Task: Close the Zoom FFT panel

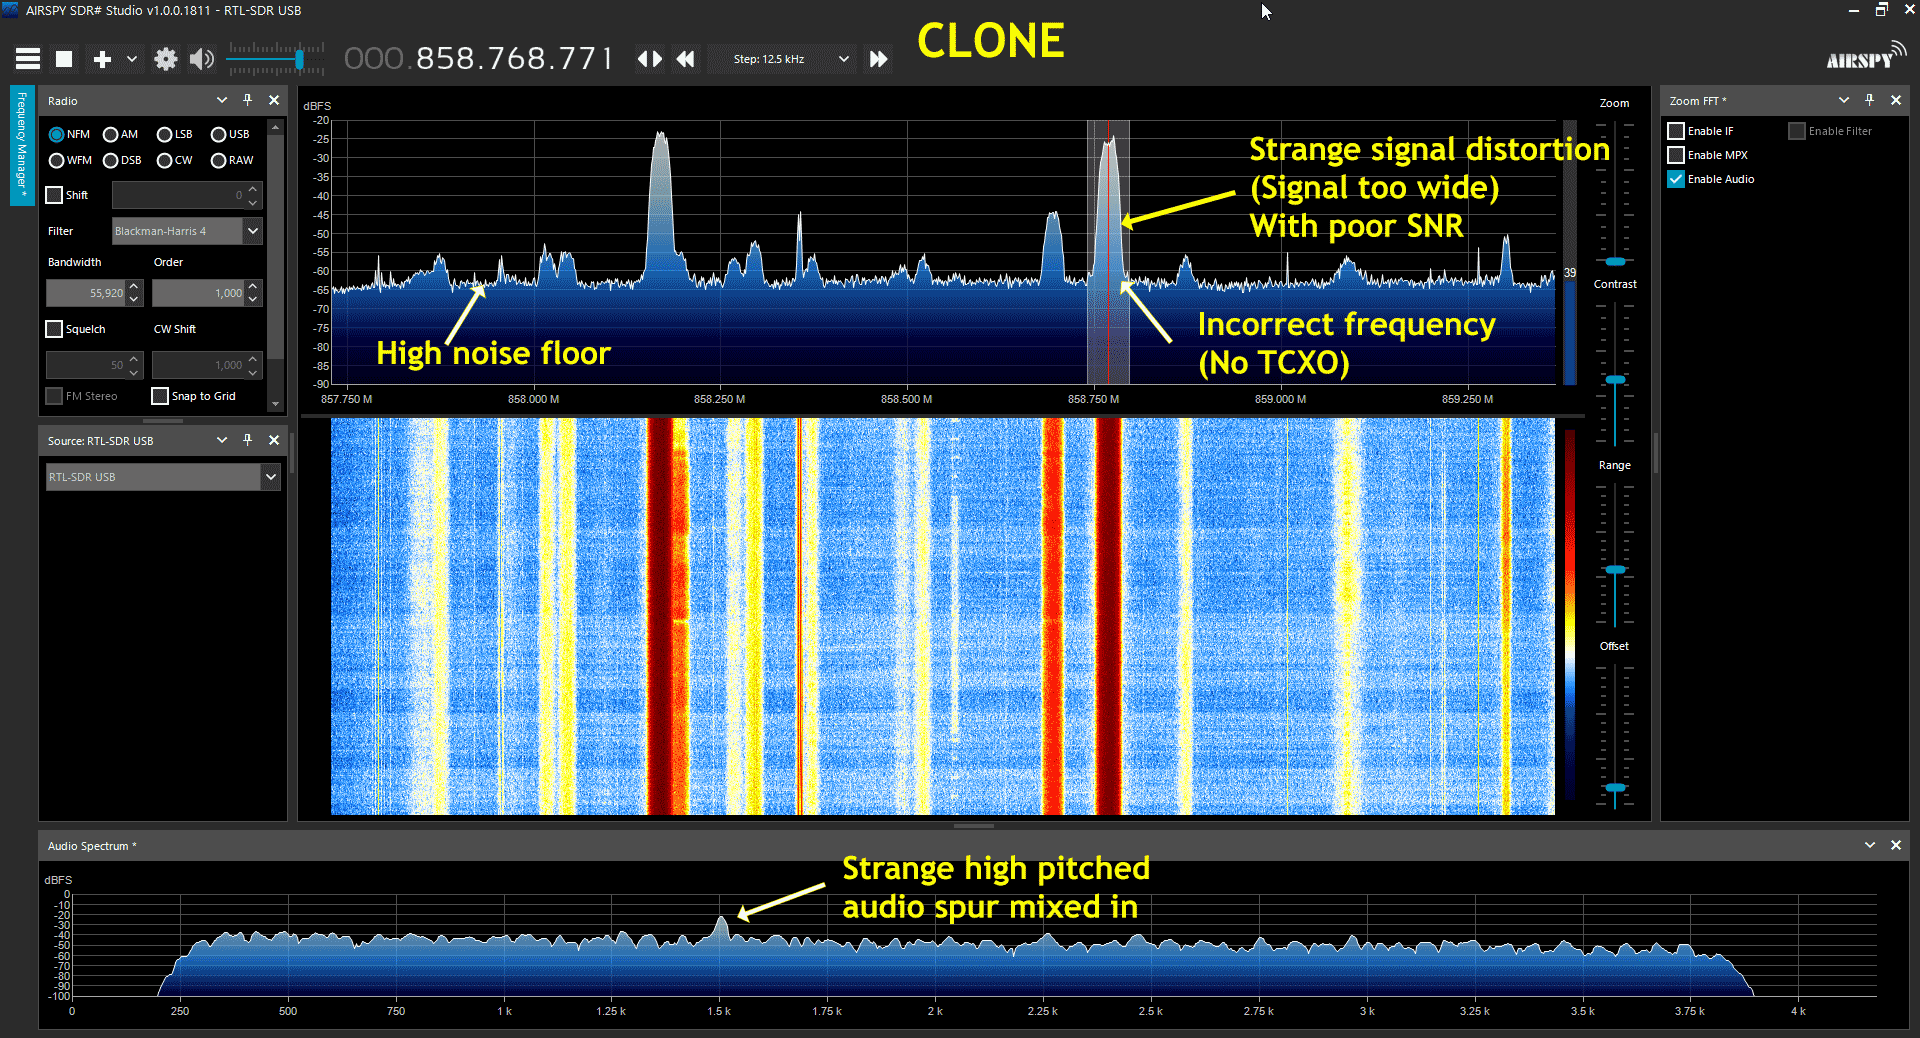Action: click(1896, 100)
